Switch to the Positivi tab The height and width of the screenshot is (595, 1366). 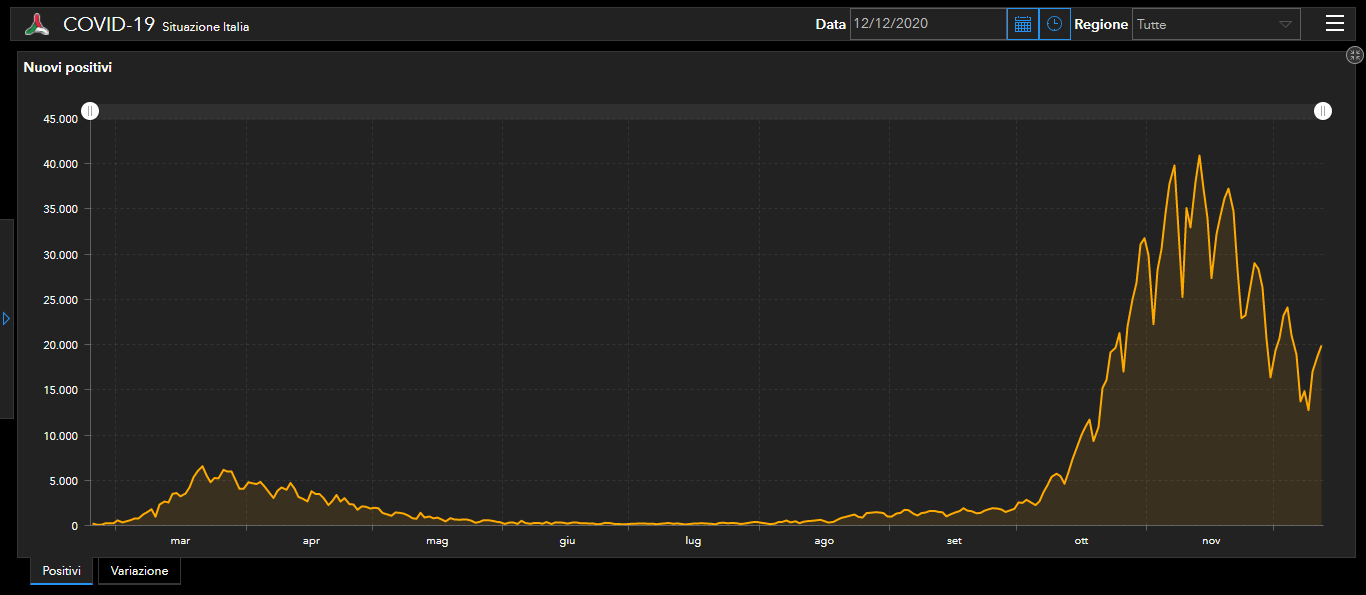pos(62,571)
